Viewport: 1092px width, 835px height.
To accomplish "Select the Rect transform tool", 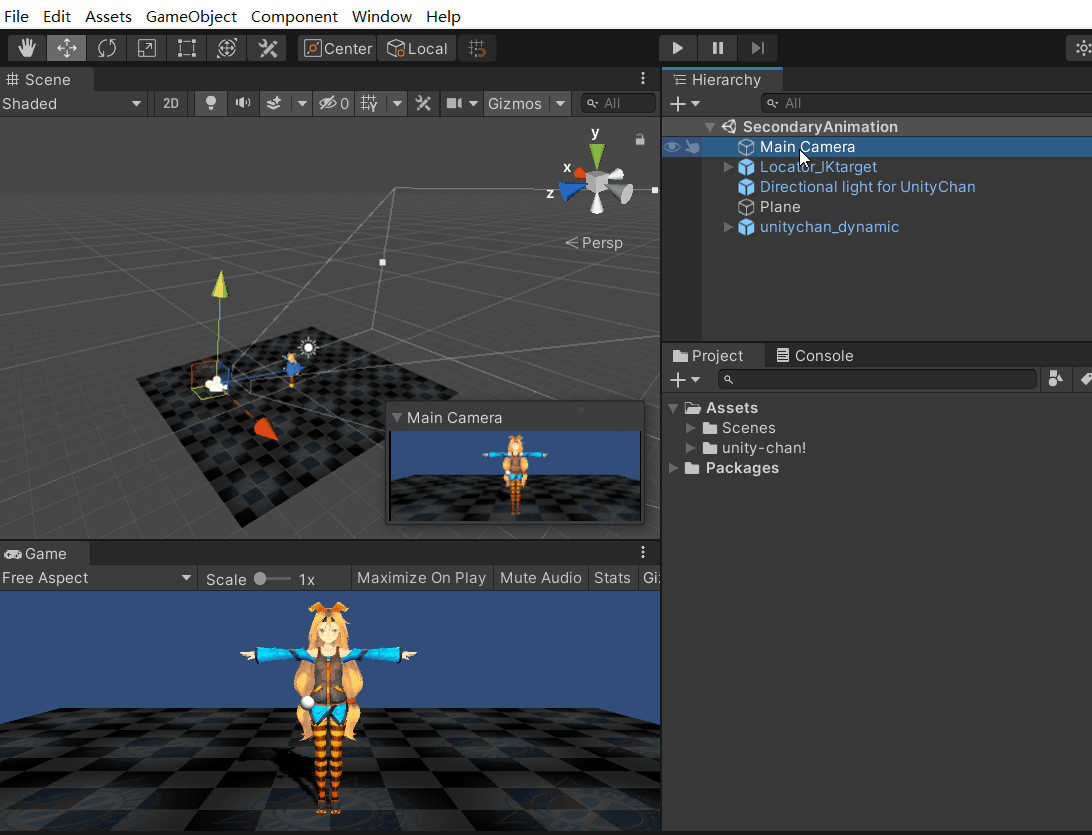I will pos(187,48).
